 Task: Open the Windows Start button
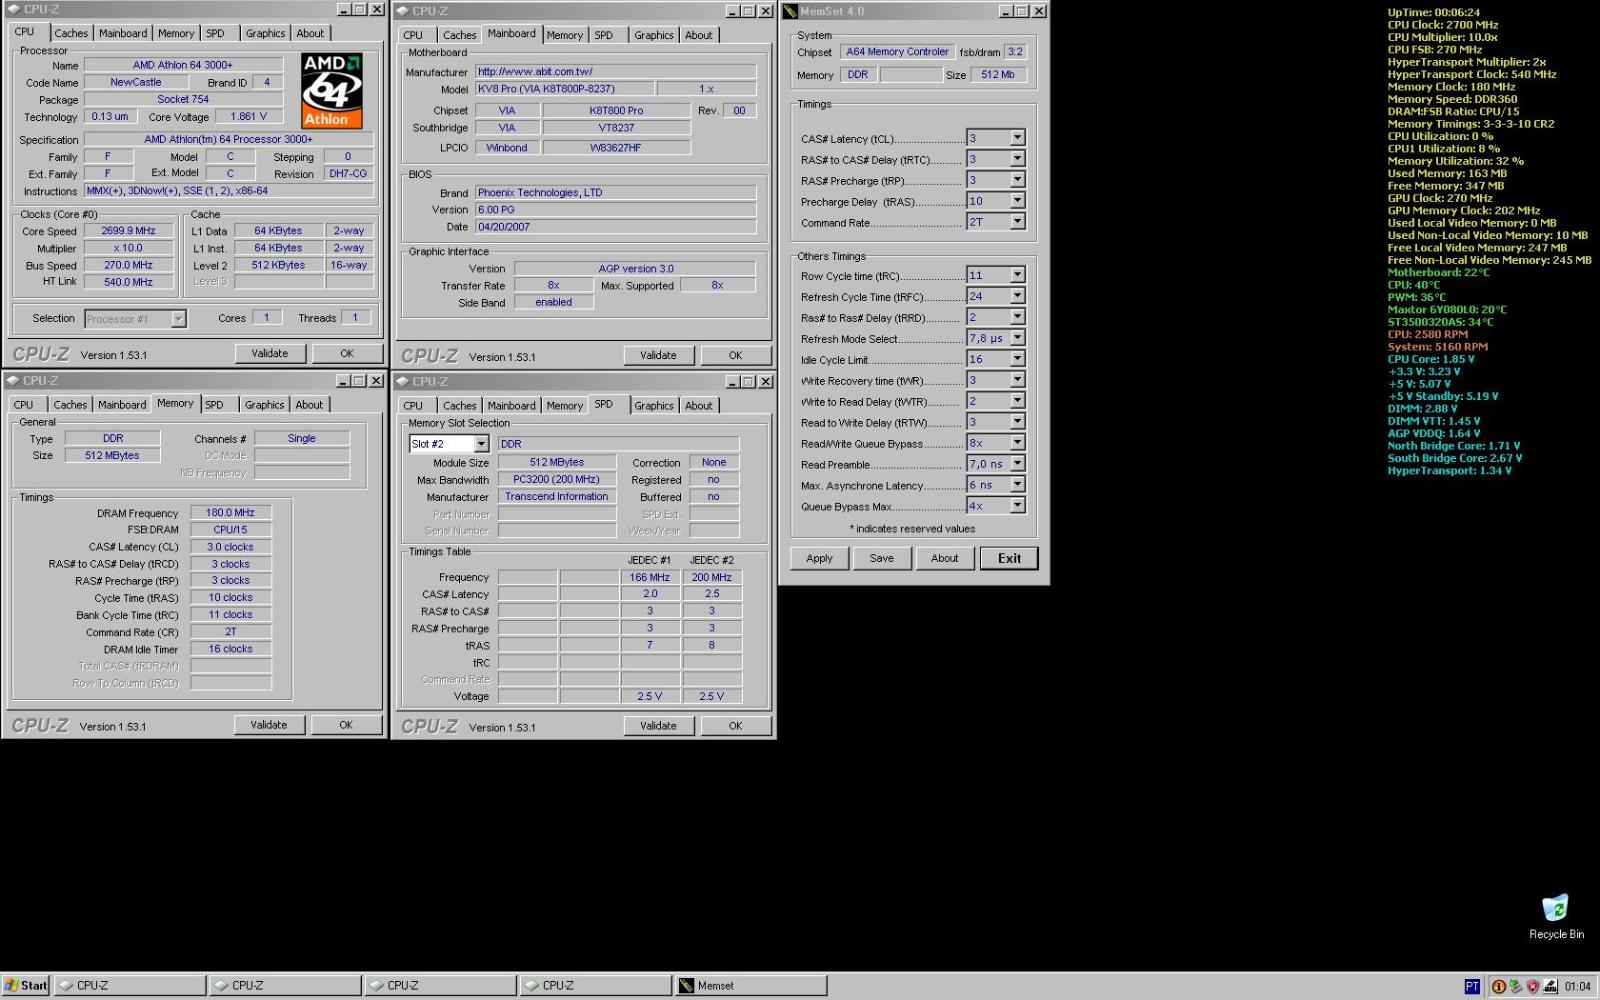pyautogui.click(x=25, y=985)
